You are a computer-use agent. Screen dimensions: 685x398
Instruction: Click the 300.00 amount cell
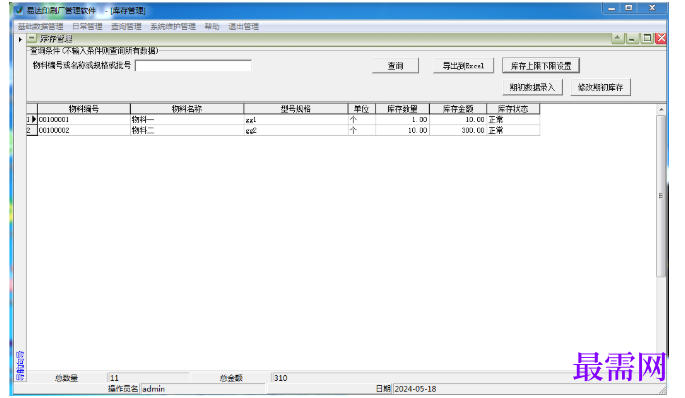pyautogui.click(x=458, y=130)
